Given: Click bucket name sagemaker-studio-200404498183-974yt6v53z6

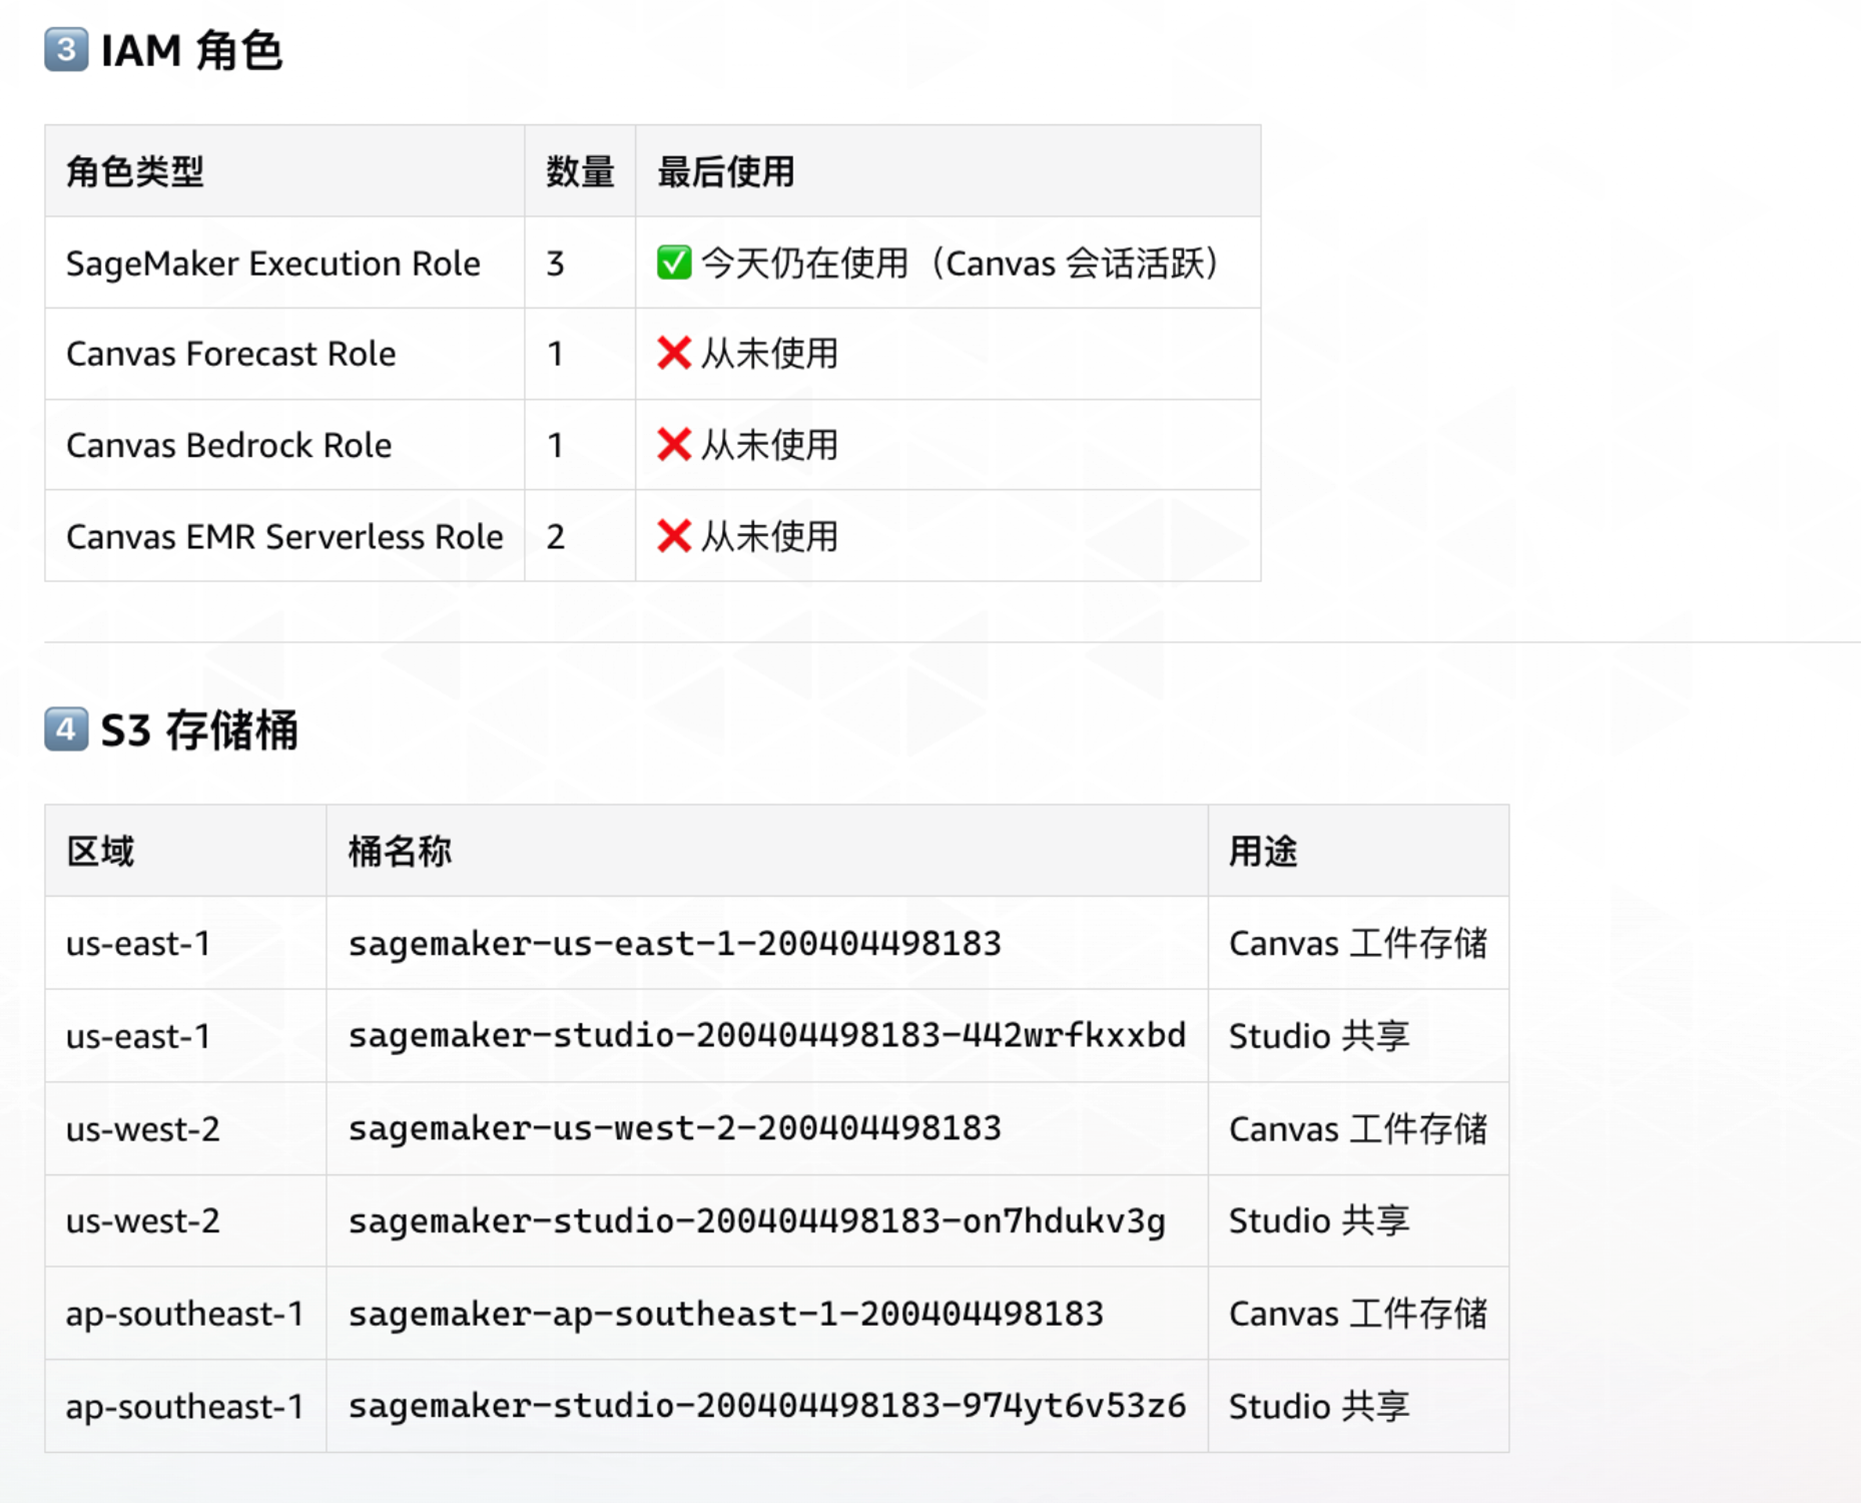Looking at the screenshot, I should point(767,1406).
